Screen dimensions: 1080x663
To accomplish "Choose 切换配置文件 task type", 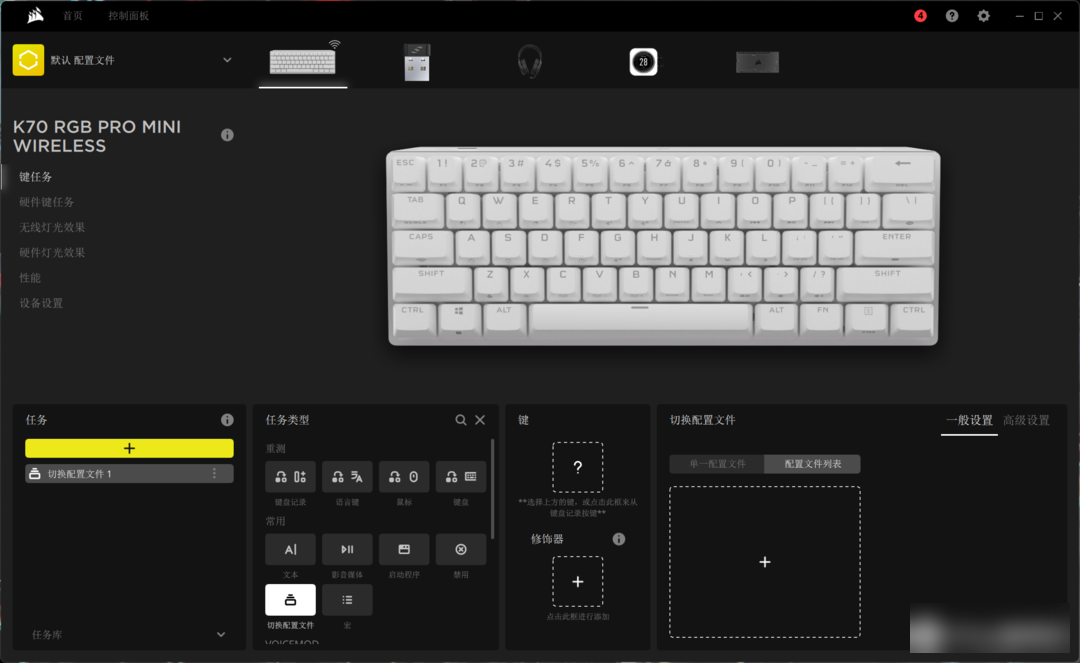I will 291,600.
